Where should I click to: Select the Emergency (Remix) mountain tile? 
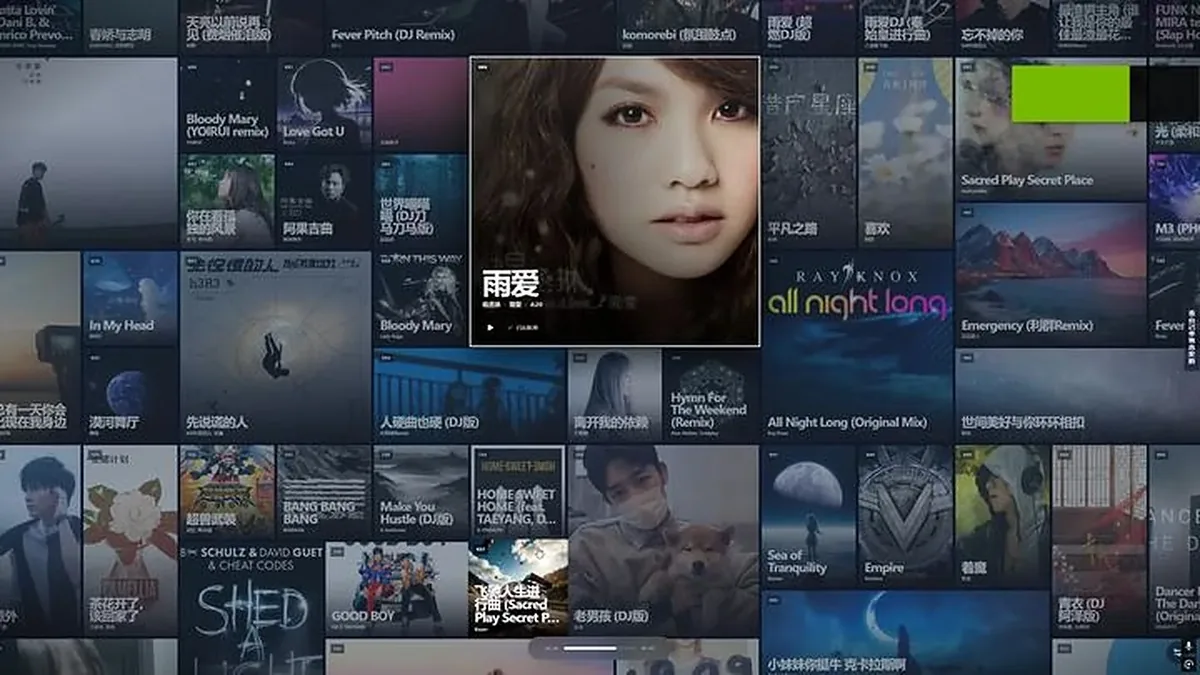[x=1051, y=275]
